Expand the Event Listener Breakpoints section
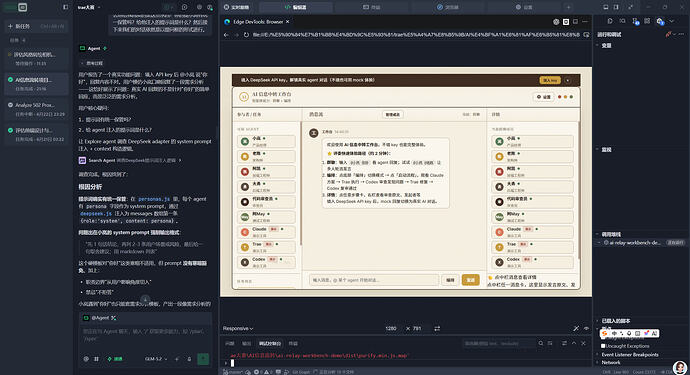This screenshot has height=375, width=690. [x=630, y=354]
